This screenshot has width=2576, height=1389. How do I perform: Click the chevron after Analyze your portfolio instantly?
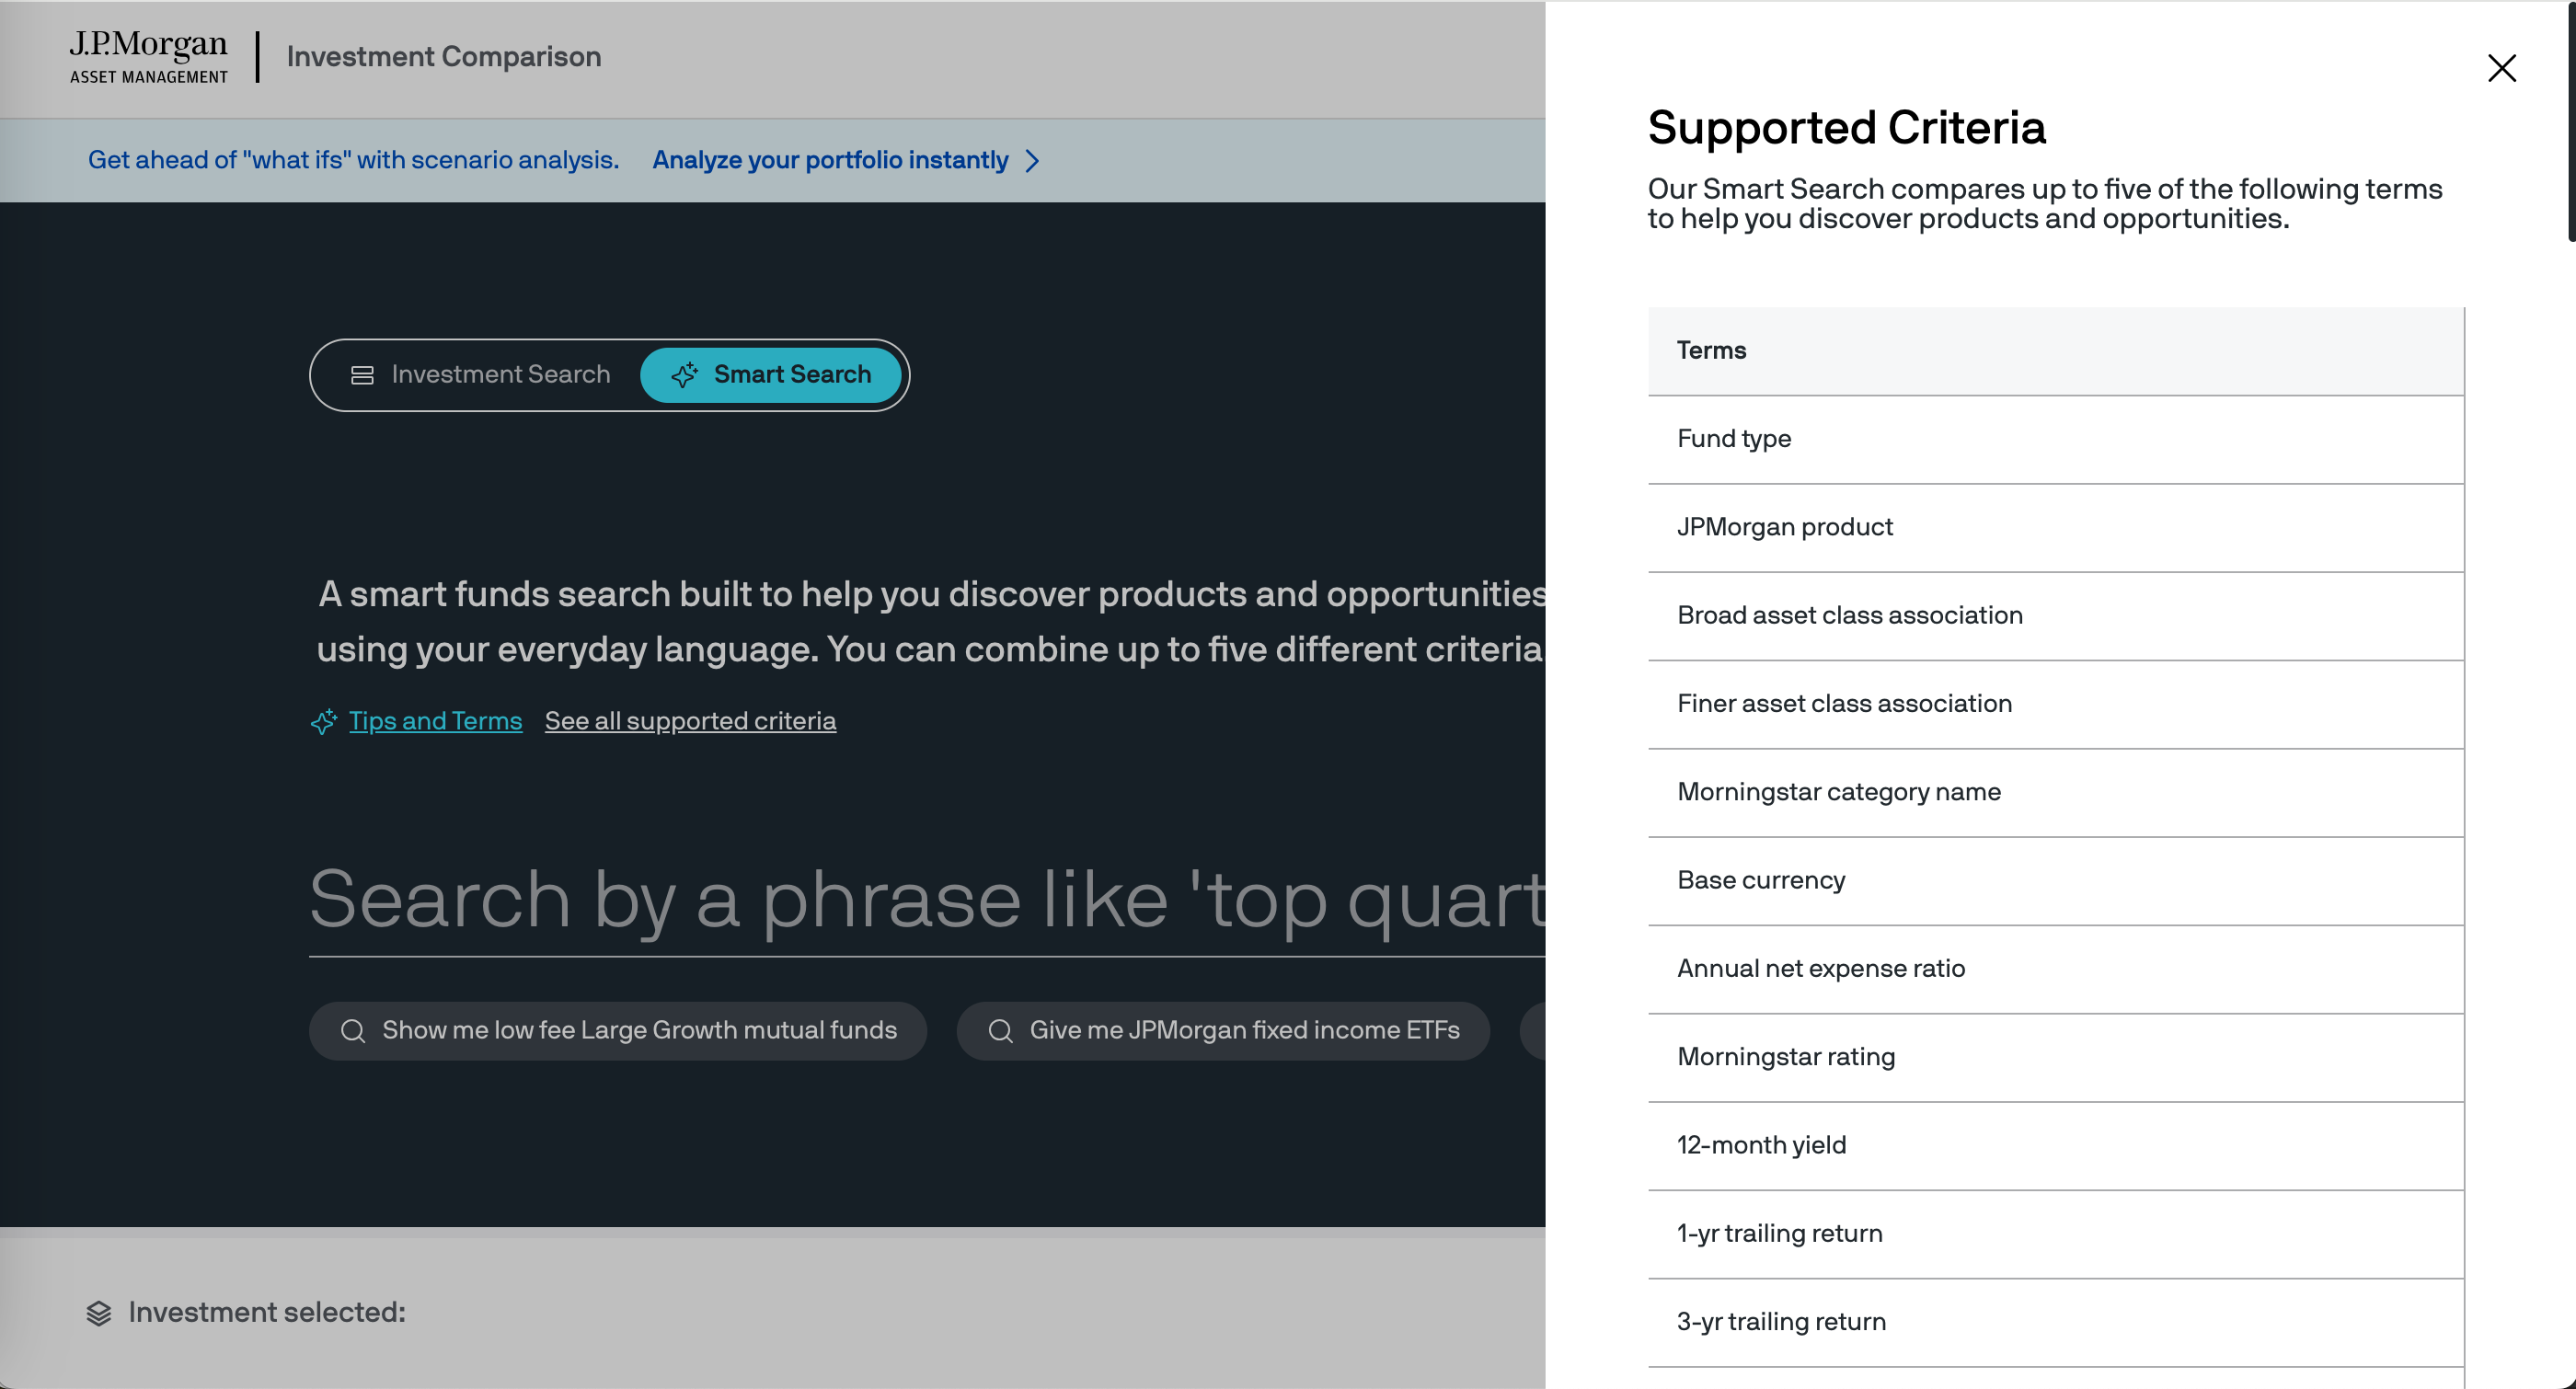[x=1033, y=161]
